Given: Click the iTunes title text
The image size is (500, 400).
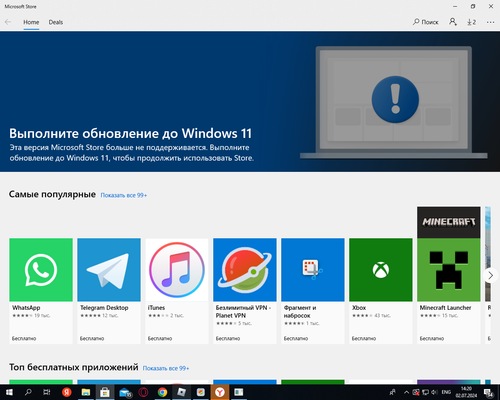Looking at the screenshot, I should click(x=156, y=308).
